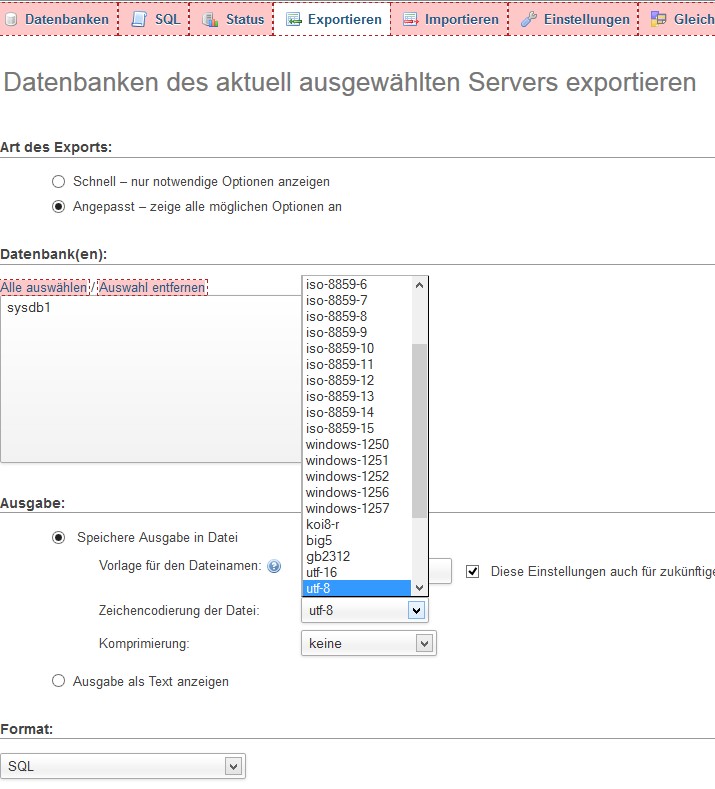
Task: Click the Importieren tab icon
Action: click(411, 20)
